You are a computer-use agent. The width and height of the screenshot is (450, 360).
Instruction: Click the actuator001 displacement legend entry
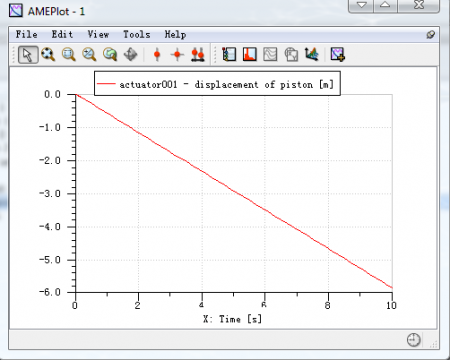pyautogui.click(x=217, y=84)
